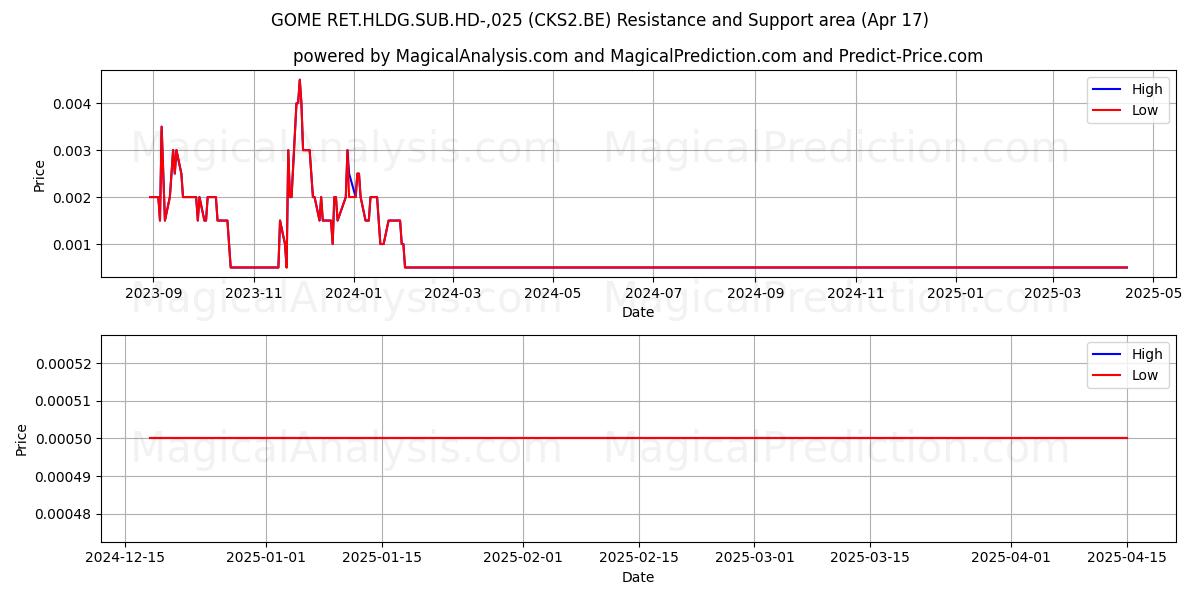Click the 2024-03 date tick label
This screenshot has height=600, width=1200.
tap(453, 294)
